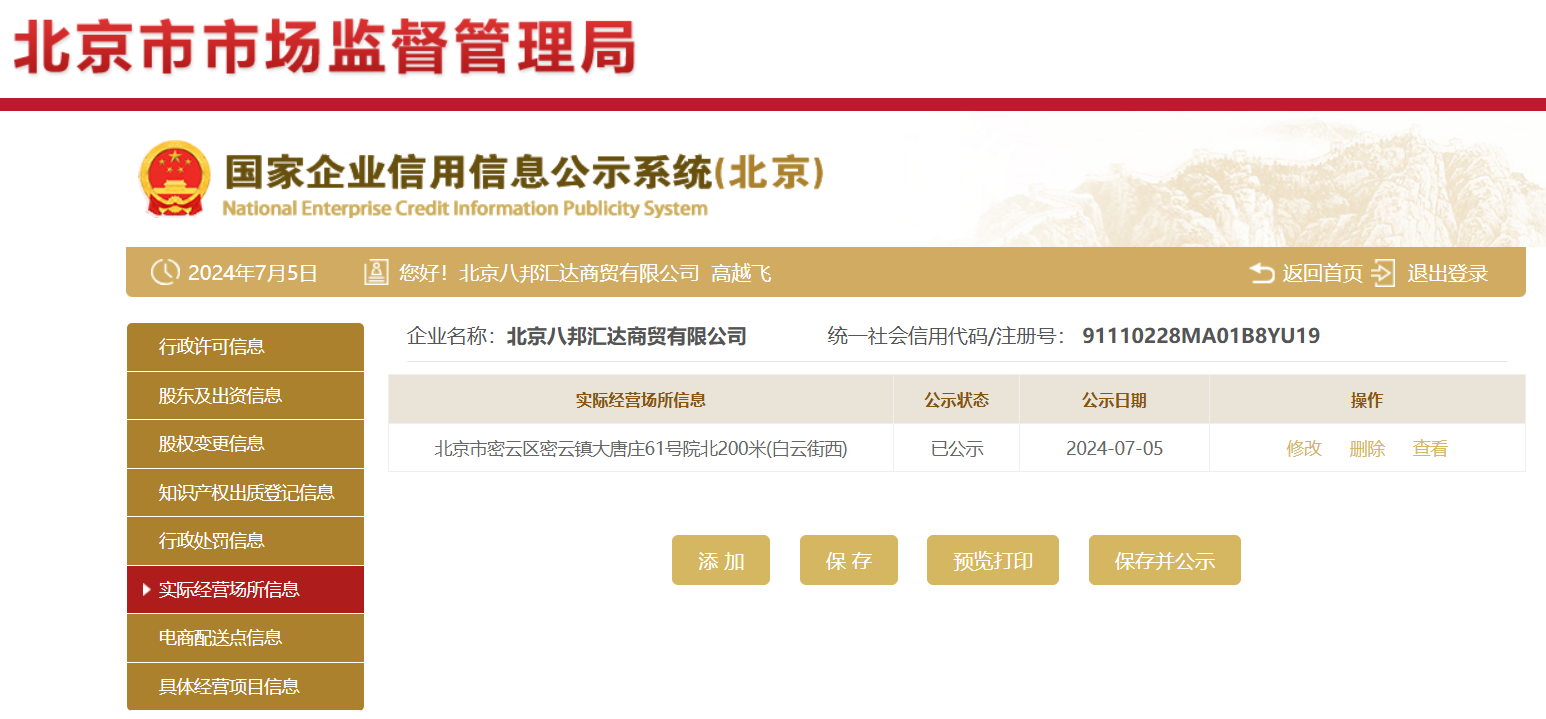The height and width of the screenshot is (719, 1546).
Task: Click the user profile icon before 您好
Action: (376, 272)
